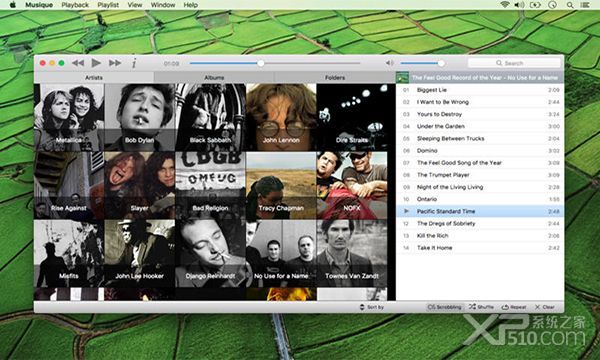Toggle Scrobbling on or off
Screen dimensions: 600x360
(445, 307)
